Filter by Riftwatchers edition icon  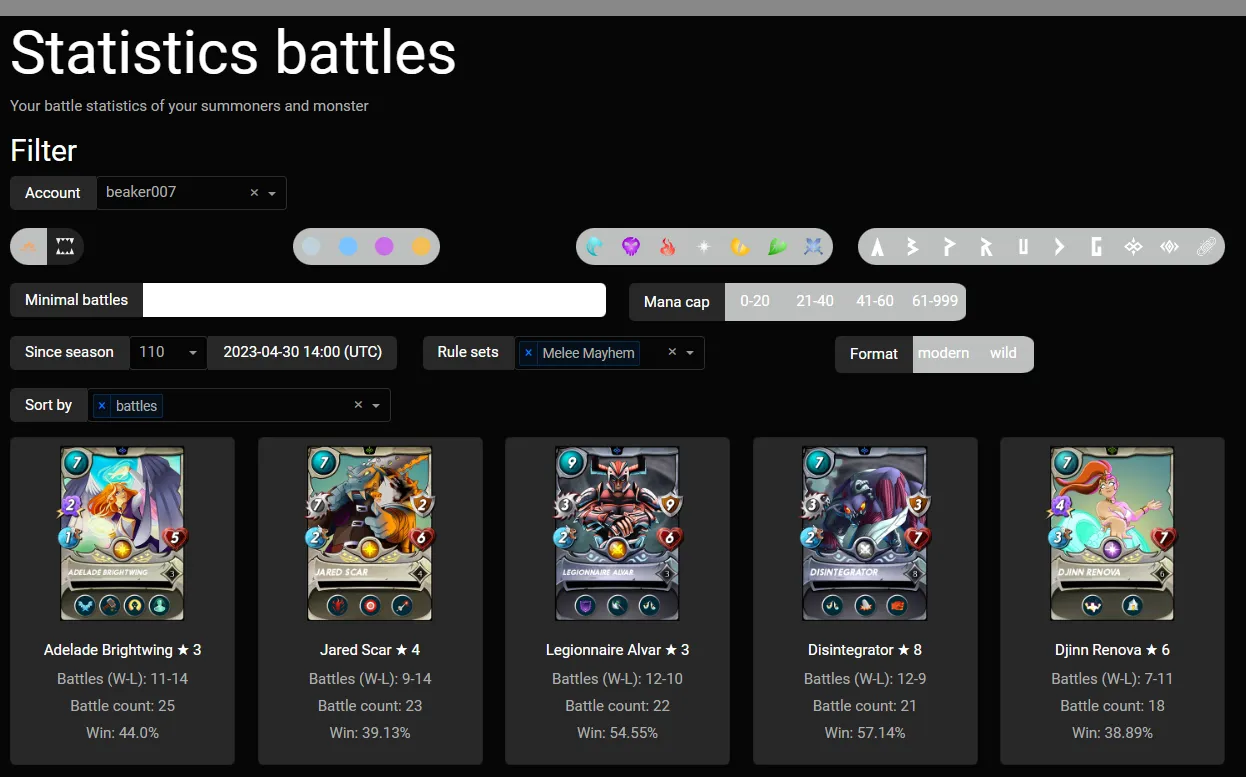(1169, 247)
